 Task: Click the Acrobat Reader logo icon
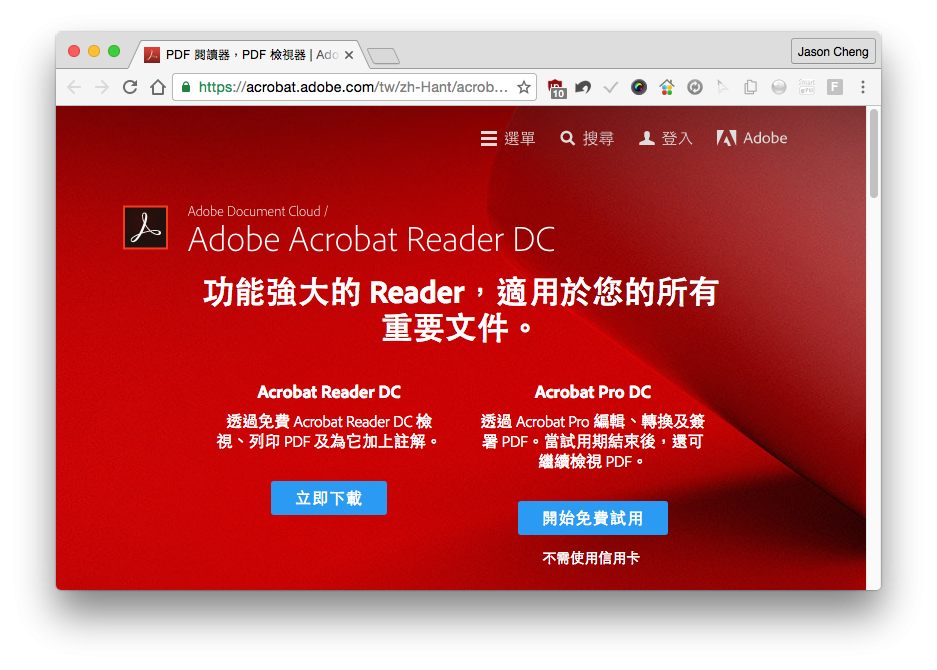(x=145, y=227)
